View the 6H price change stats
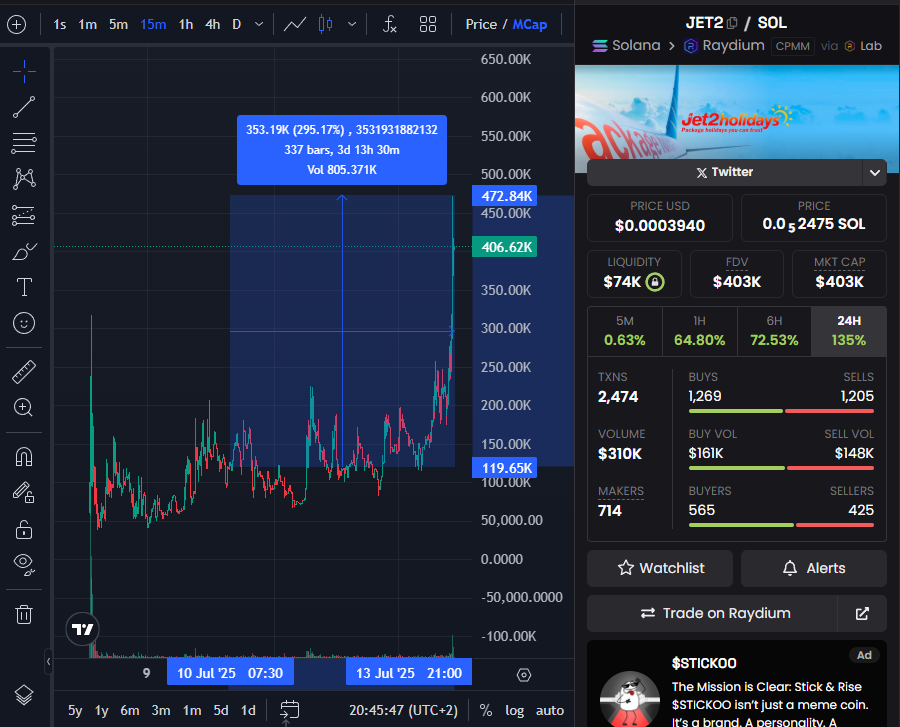This screenshot has width=900, height=727. [774, 332]
